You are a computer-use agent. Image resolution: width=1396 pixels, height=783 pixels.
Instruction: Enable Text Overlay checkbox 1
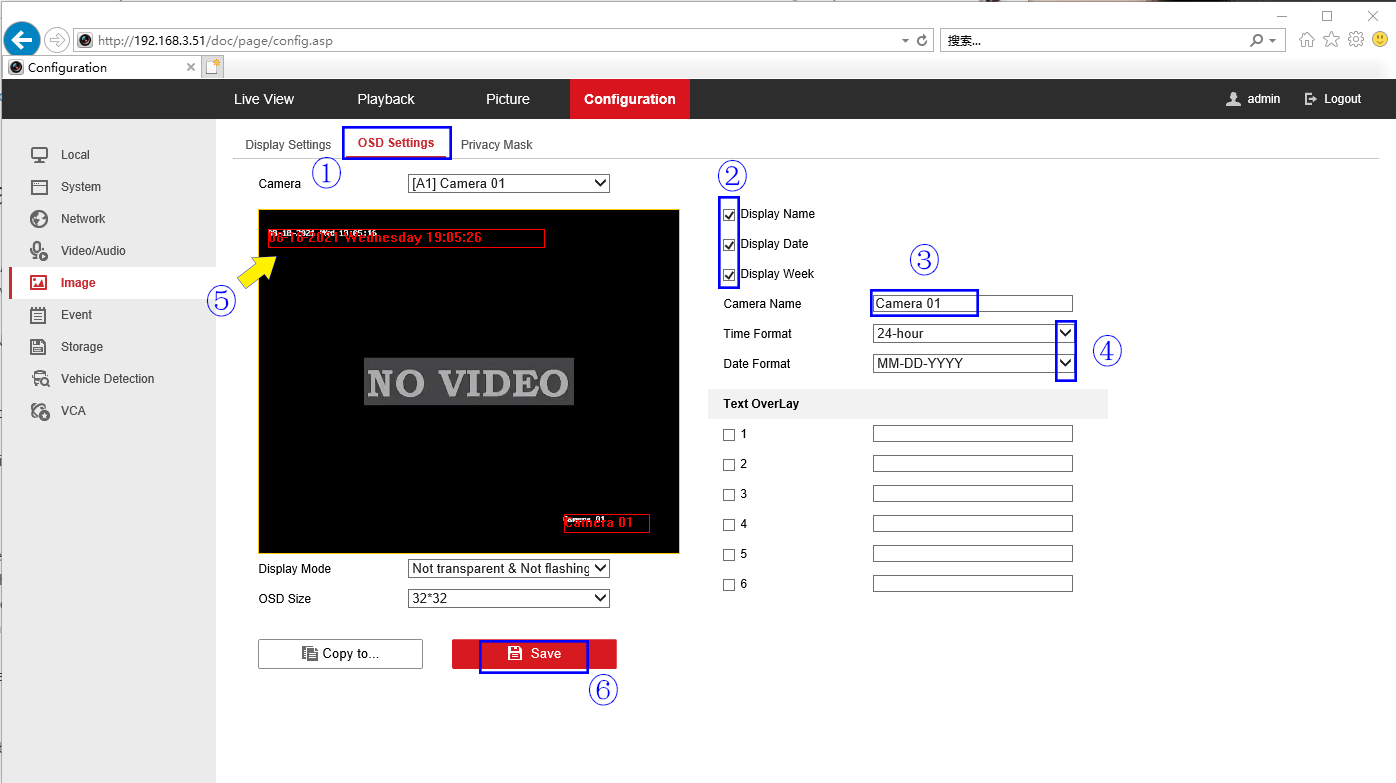tap(729, 435)
